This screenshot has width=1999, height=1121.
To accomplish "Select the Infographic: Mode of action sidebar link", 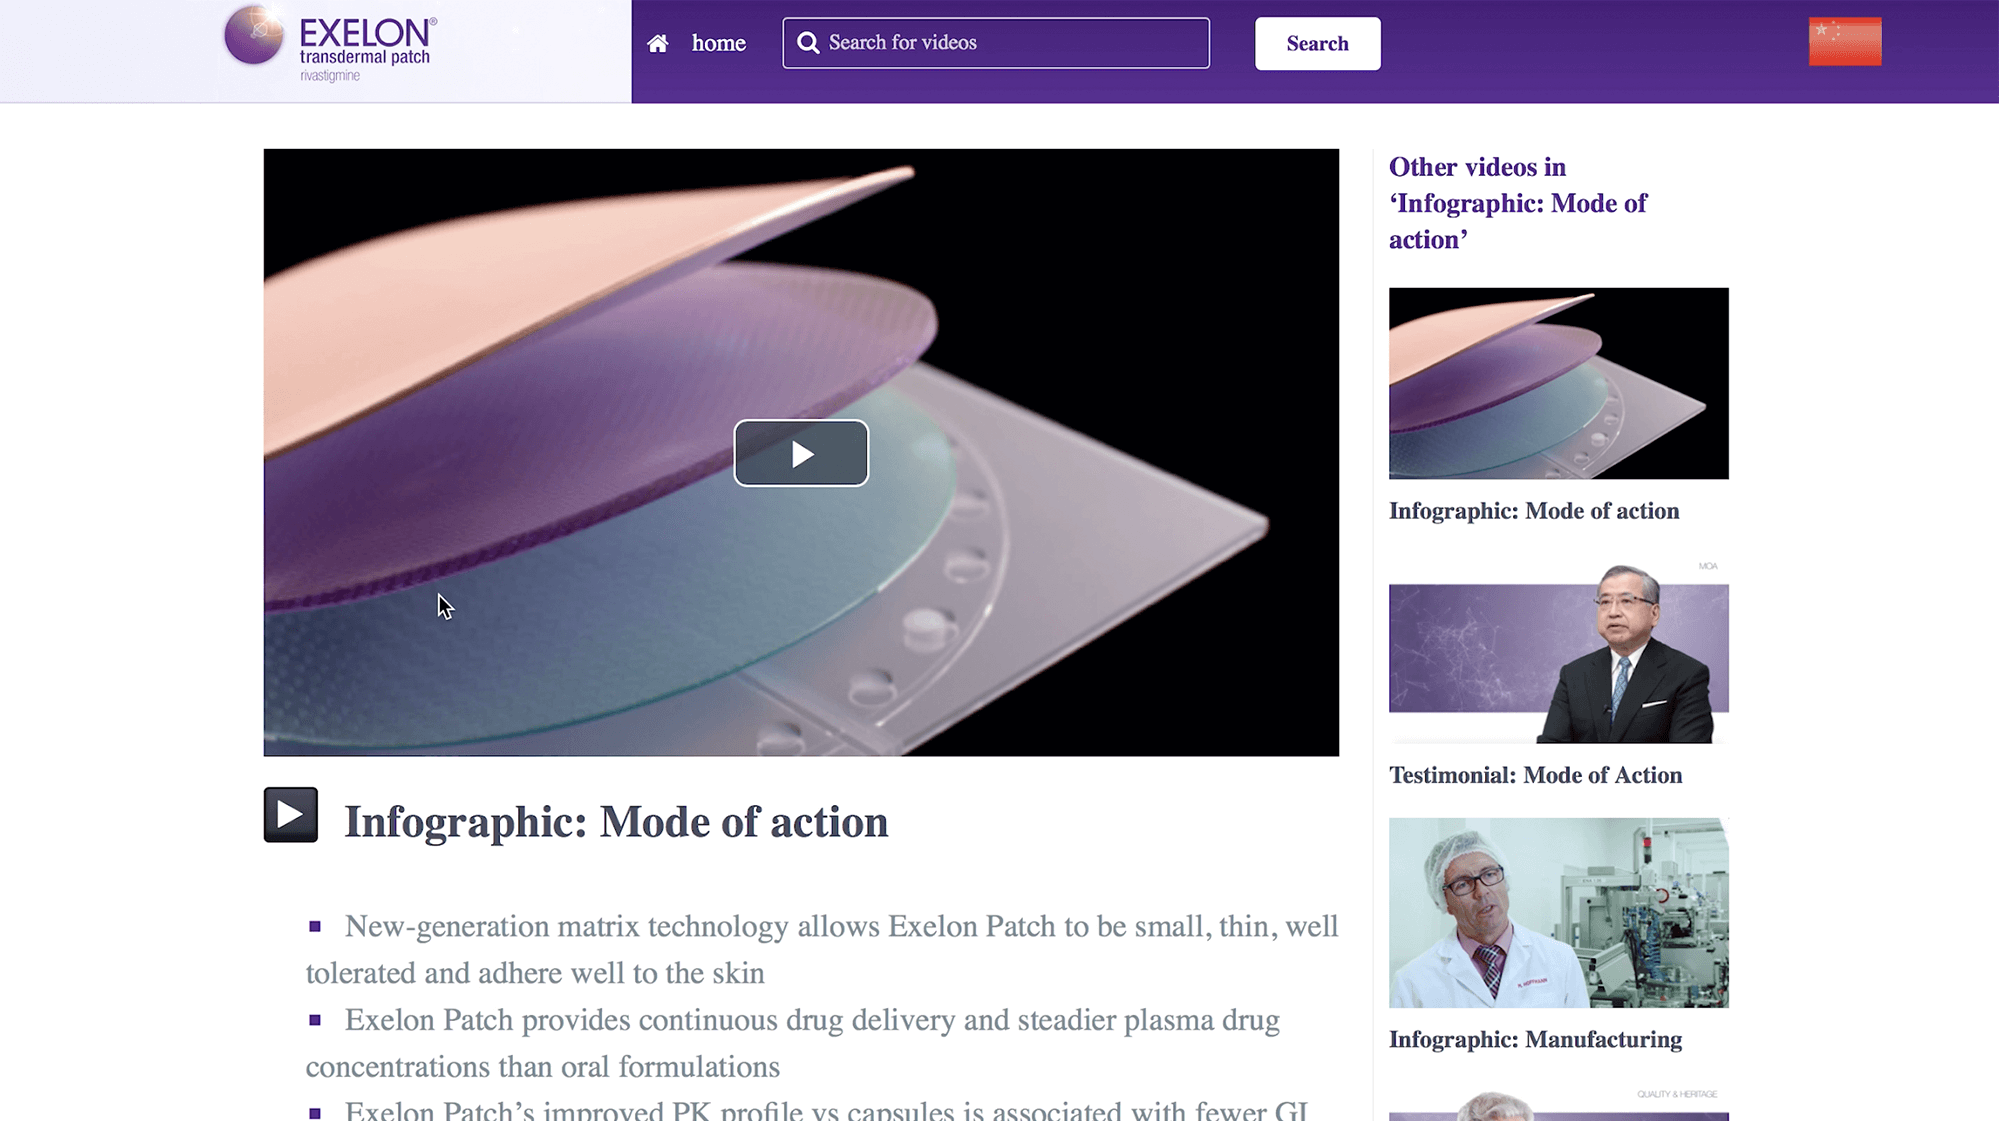I will [x=1534, y=511].
